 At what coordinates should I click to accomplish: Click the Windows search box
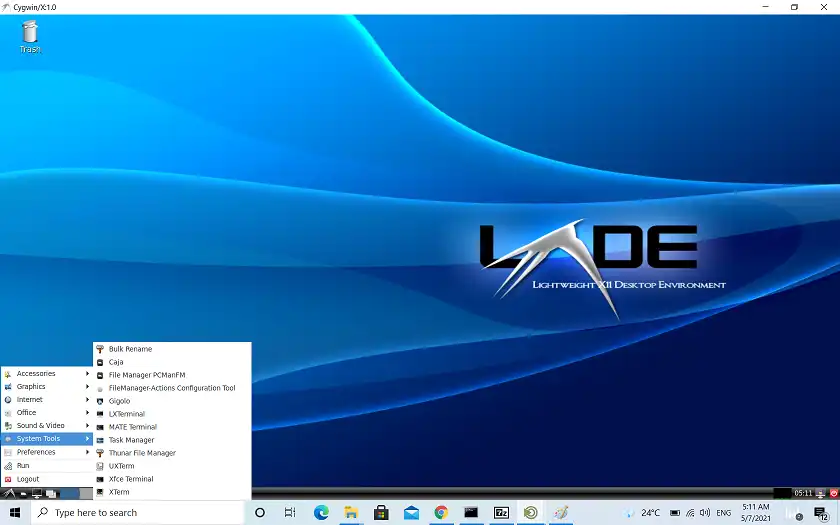coord(137,513)
